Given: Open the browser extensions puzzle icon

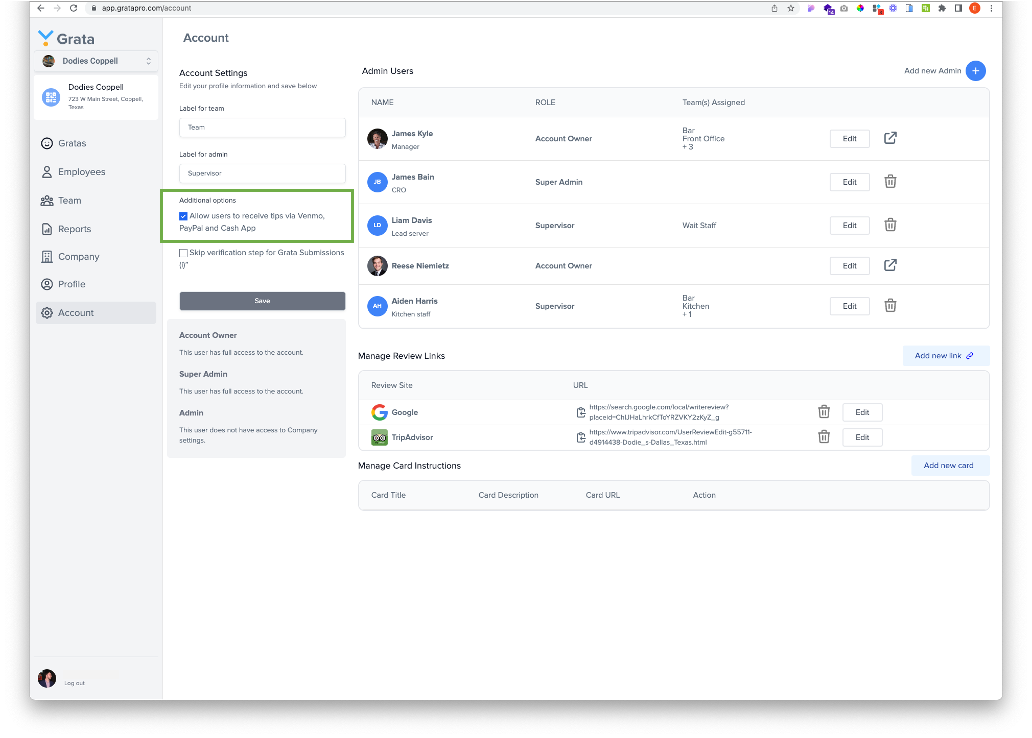Looking at the screenshot, I should coord(942,9).
